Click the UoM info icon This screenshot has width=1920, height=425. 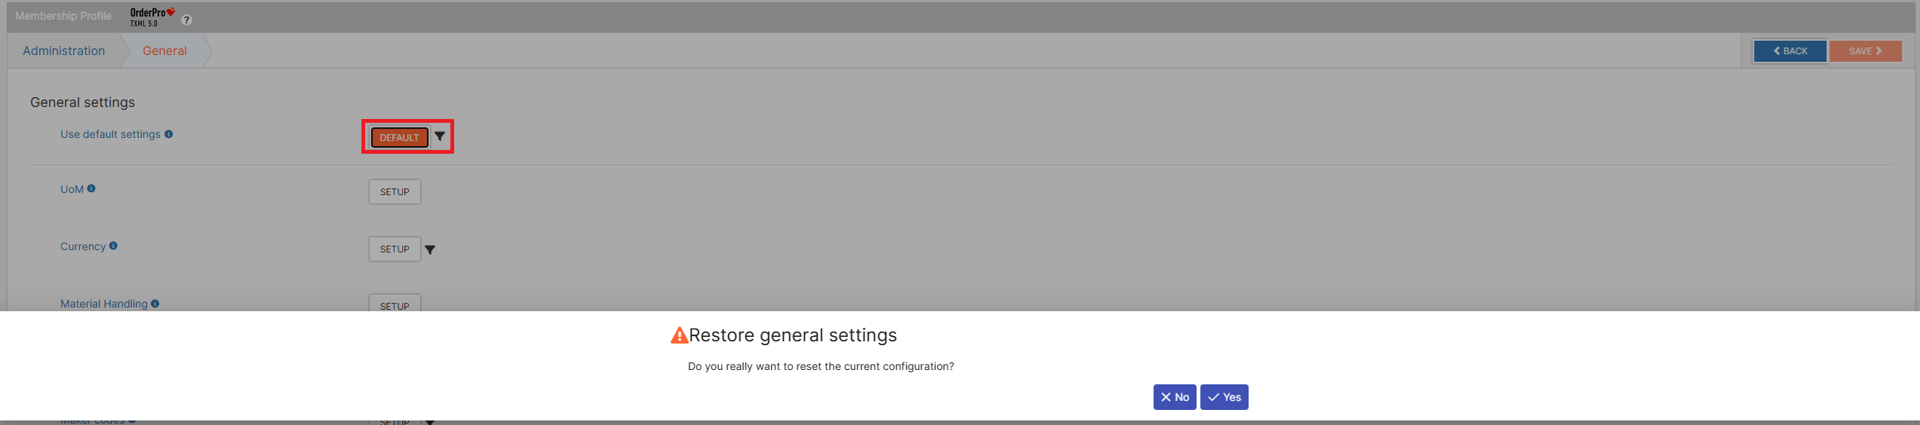(91, 189)
